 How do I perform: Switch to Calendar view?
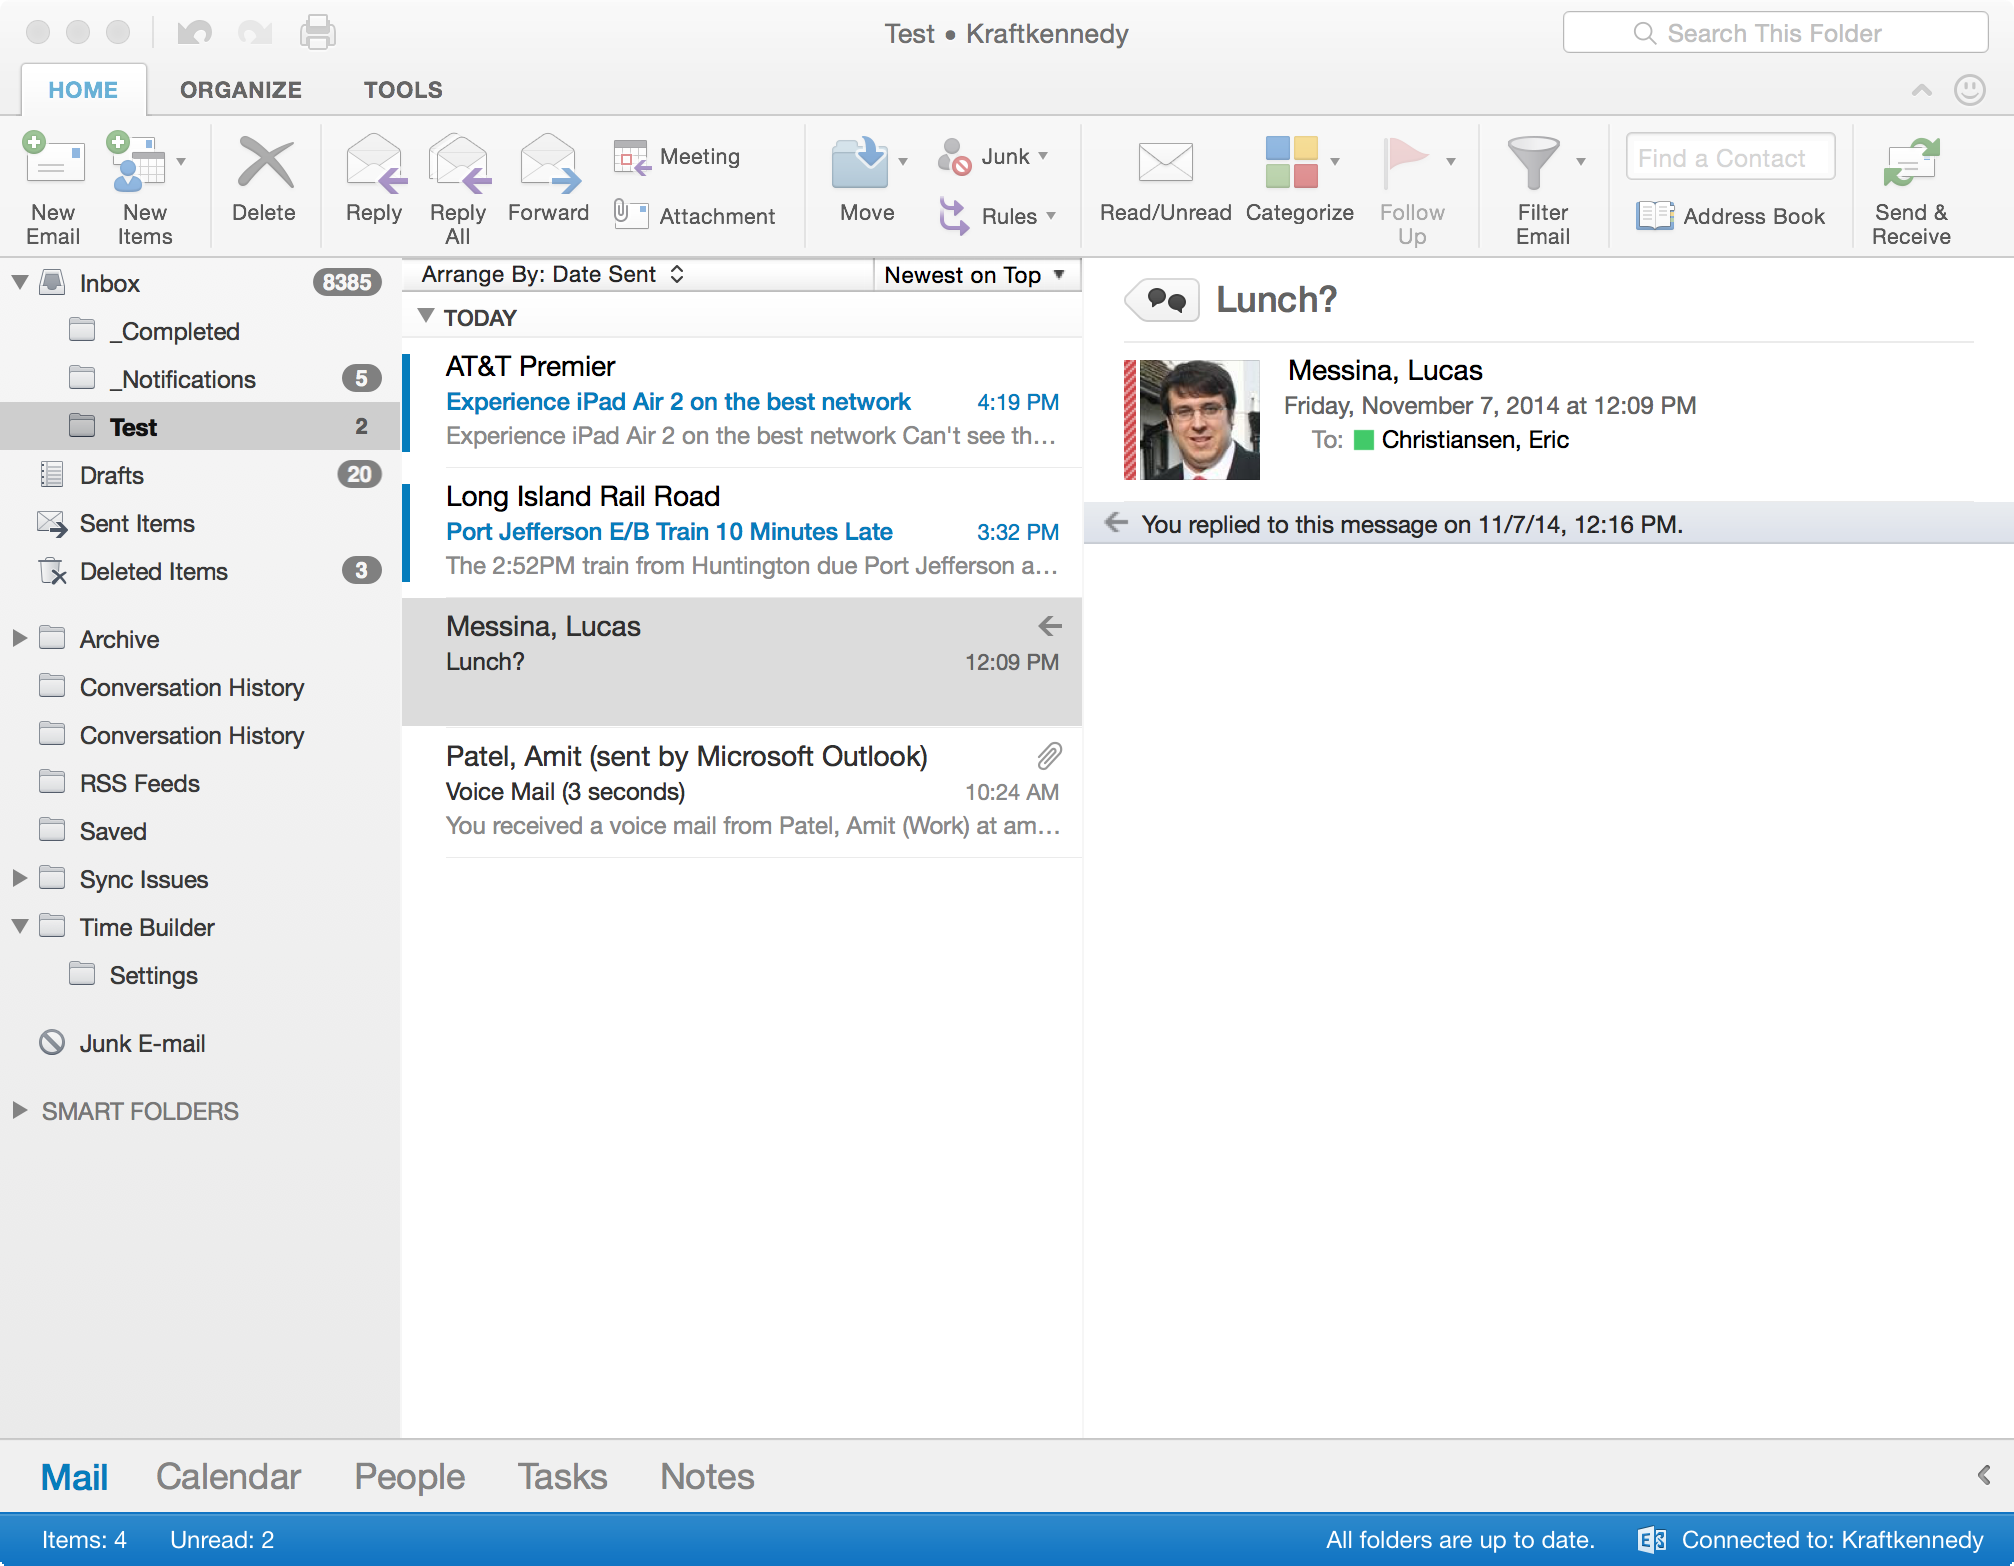228,1475
